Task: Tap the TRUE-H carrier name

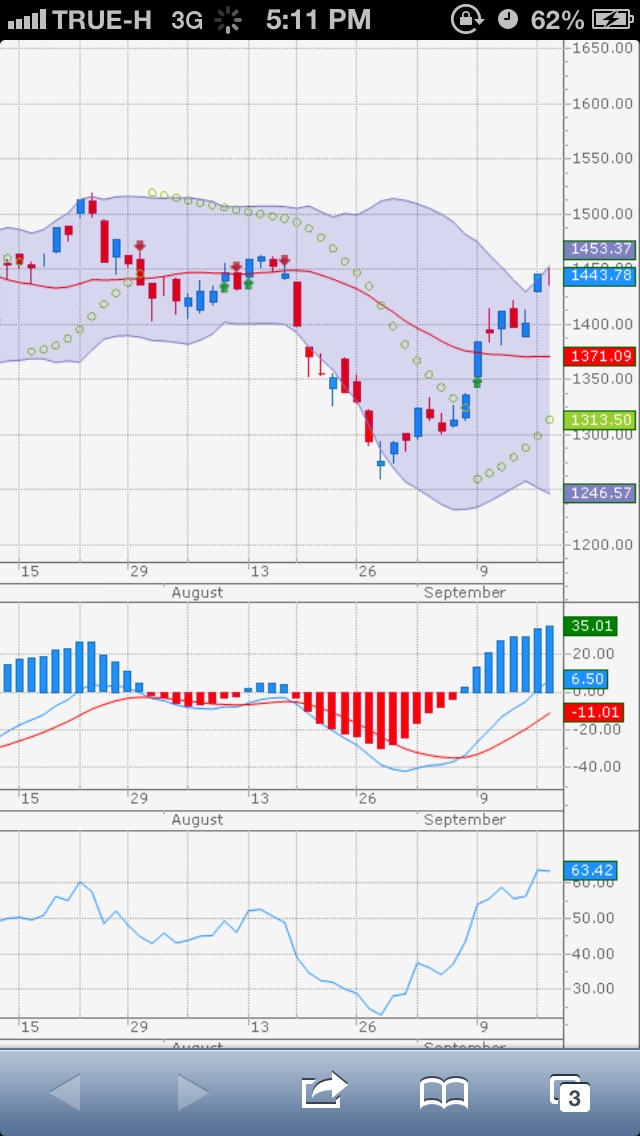Action: (101, 20)
